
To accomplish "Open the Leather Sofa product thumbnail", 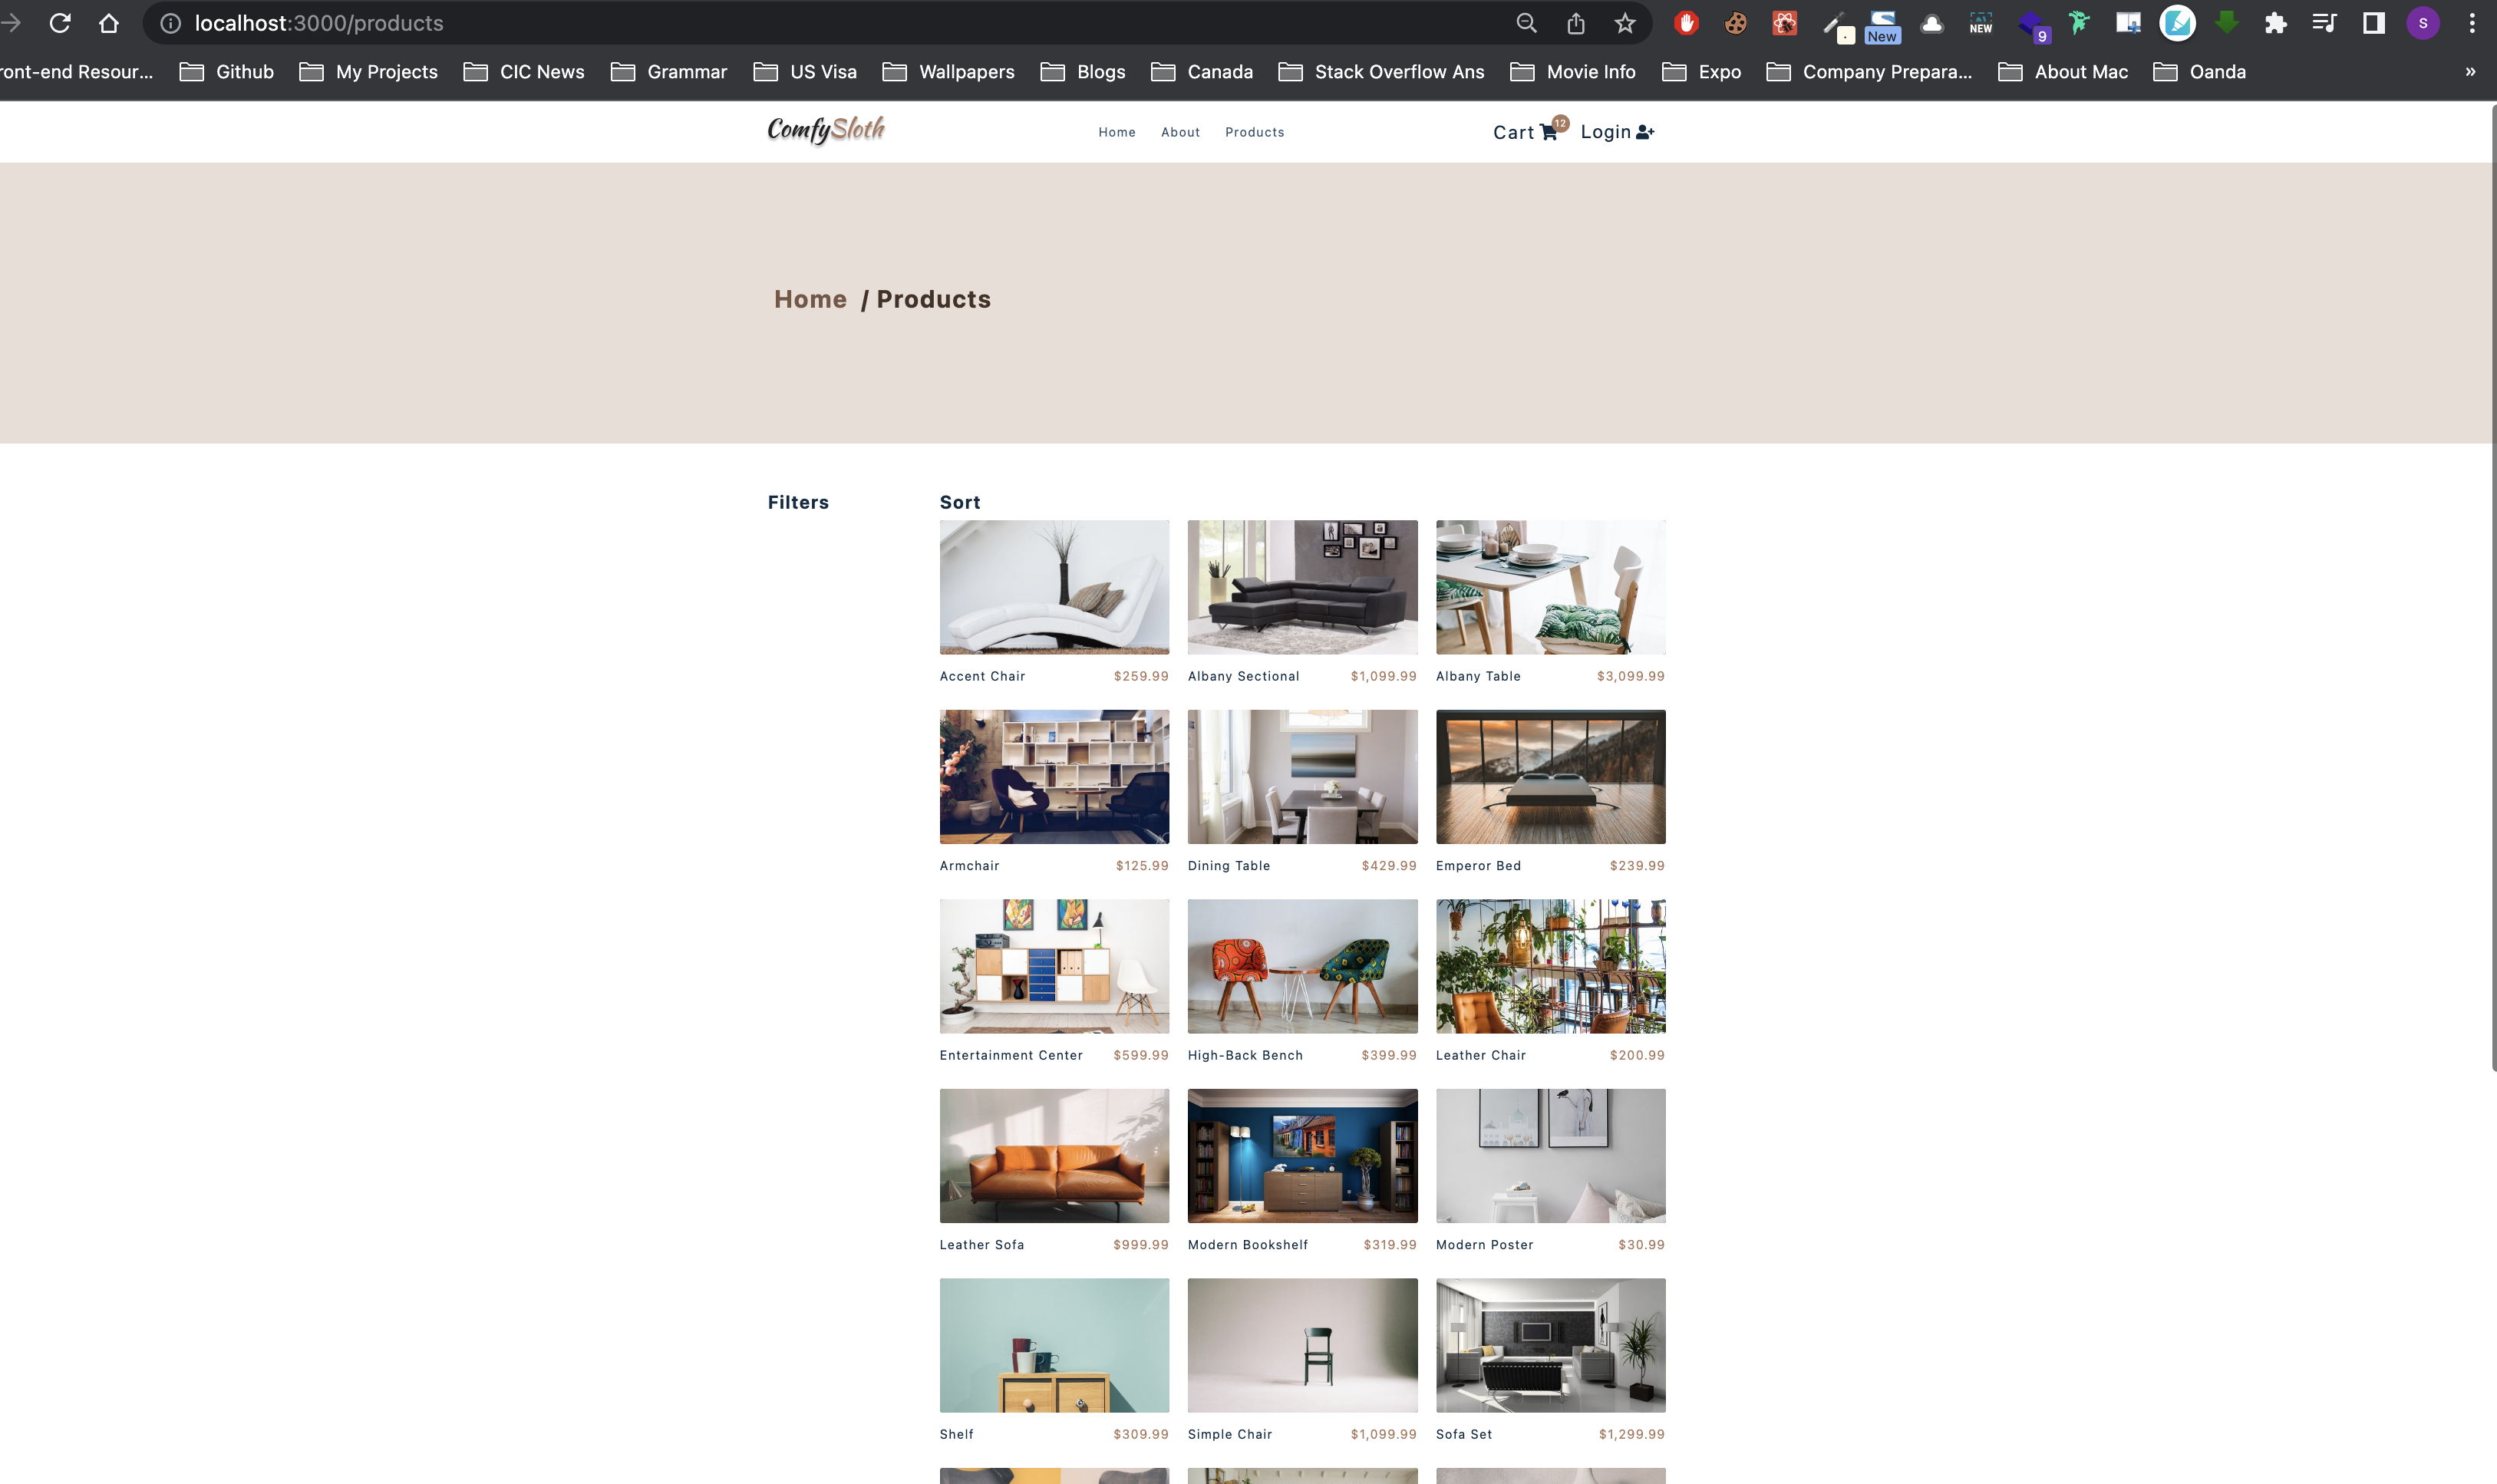I will click(1054, 1155).
